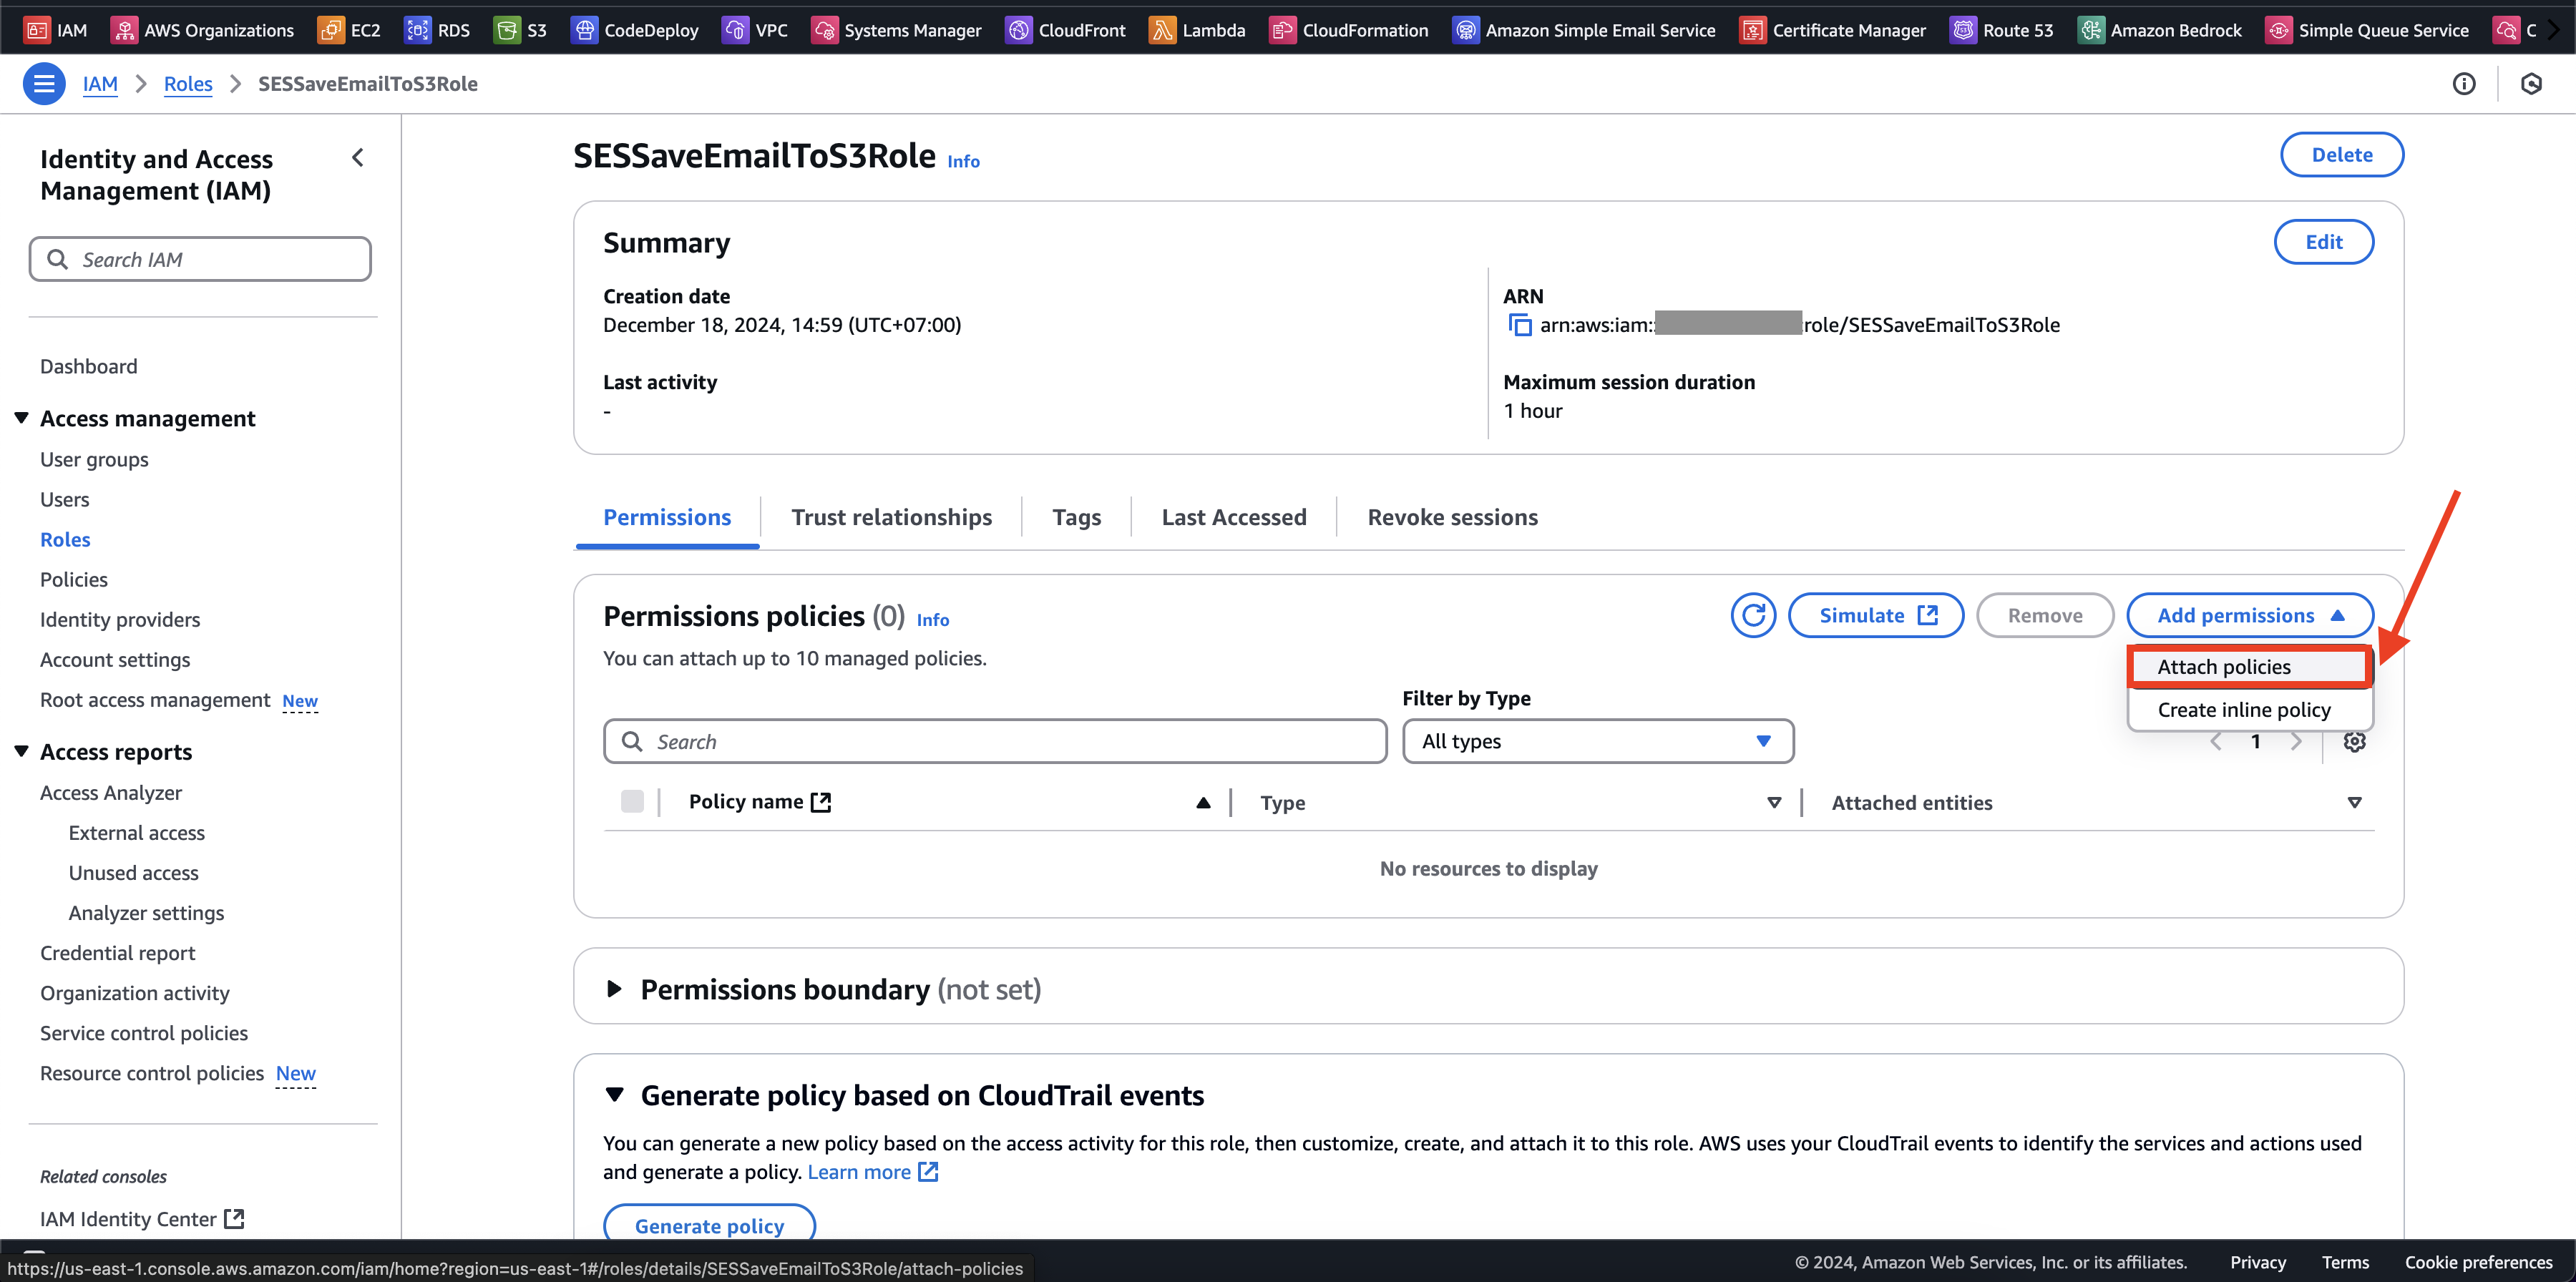The image size is (2576, 1282).
Task: Select the Attach policies menu option
Action: pos(2249,667)
